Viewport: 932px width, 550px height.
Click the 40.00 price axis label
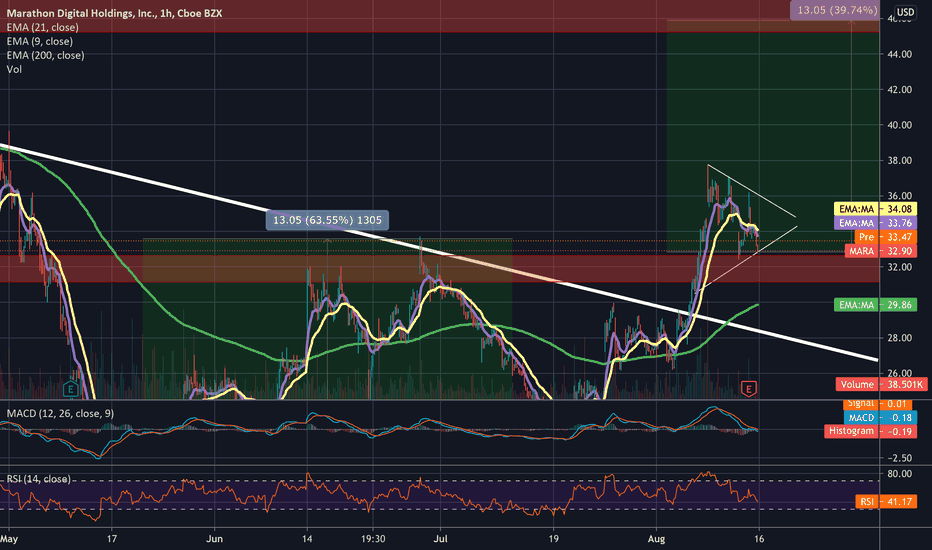899,125
